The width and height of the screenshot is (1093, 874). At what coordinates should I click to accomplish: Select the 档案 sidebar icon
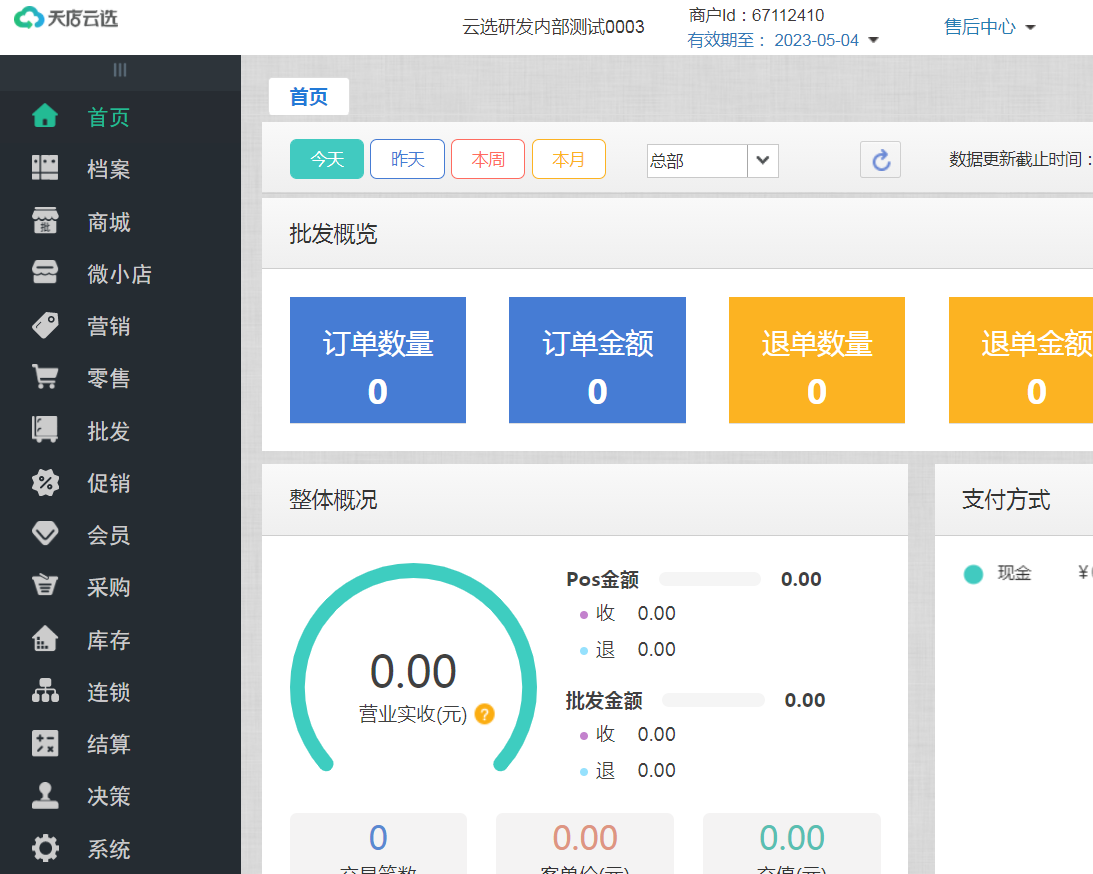coord(45,169)
